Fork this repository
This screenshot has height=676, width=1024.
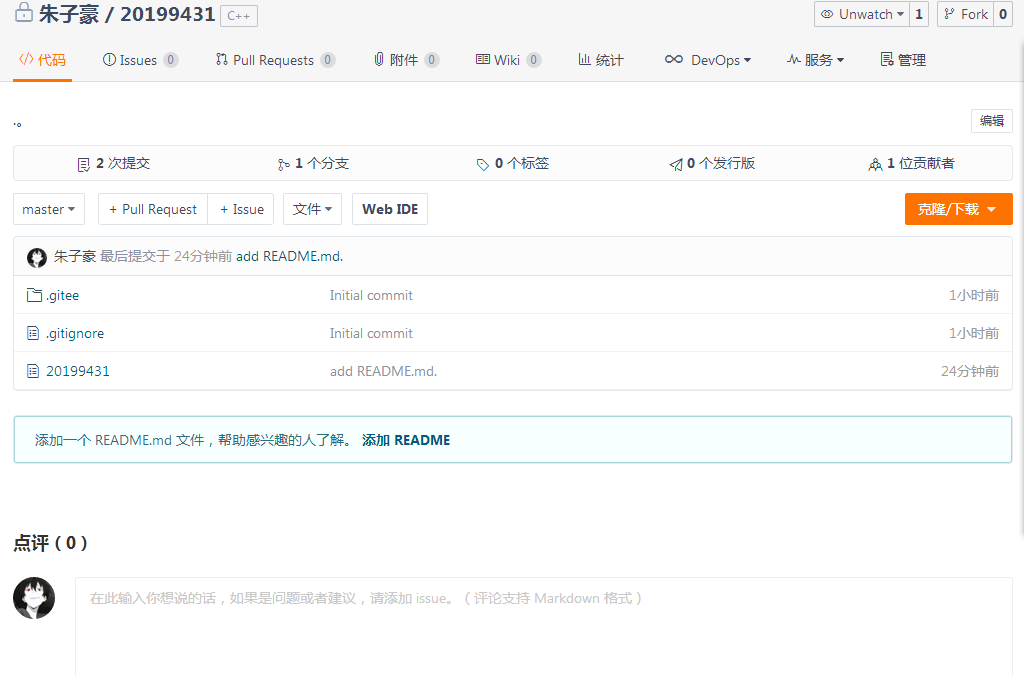pos(966,14)
